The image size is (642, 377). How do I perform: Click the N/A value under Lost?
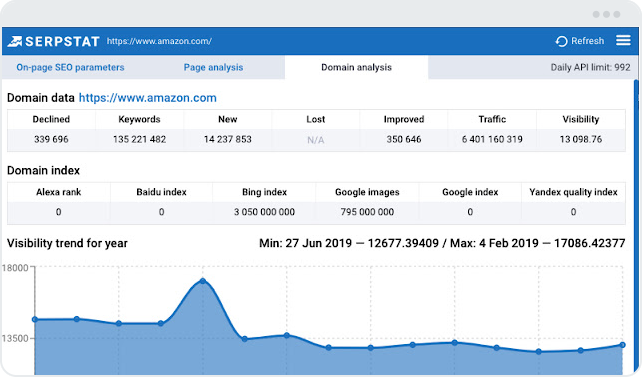(316, 140)
